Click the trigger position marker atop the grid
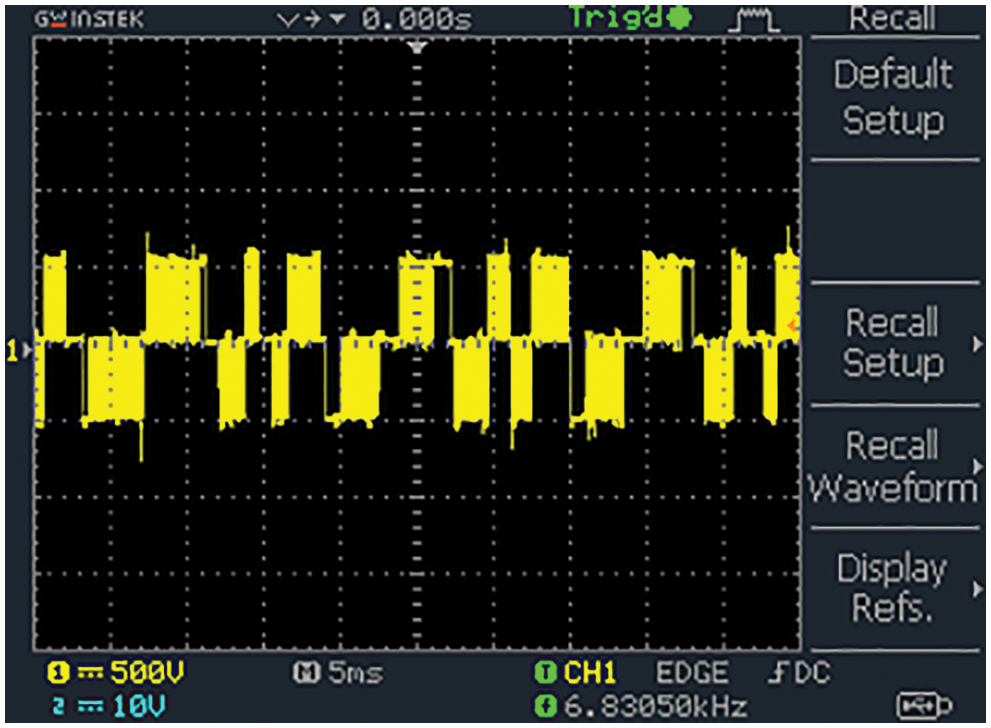The image size is (991, 728). click(418, 48)
